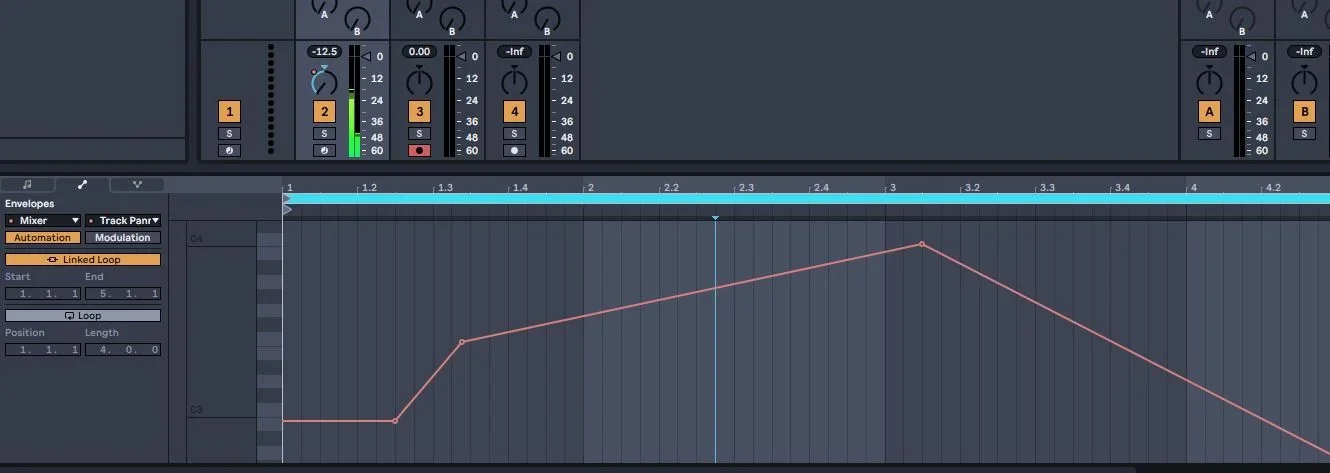Open the Notes tab with music note icon
The width and height of the screenshot is (1330, 473).
(x=27, y=185)
